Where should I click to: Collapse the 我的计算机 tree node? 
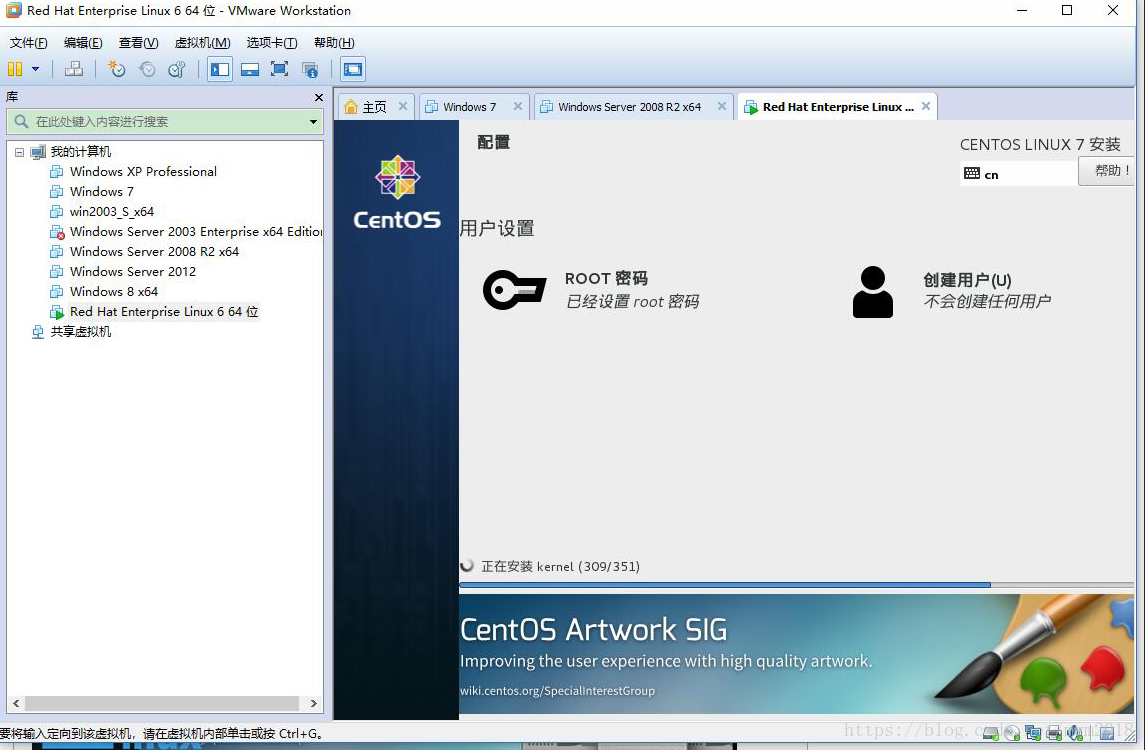(19, 152)
